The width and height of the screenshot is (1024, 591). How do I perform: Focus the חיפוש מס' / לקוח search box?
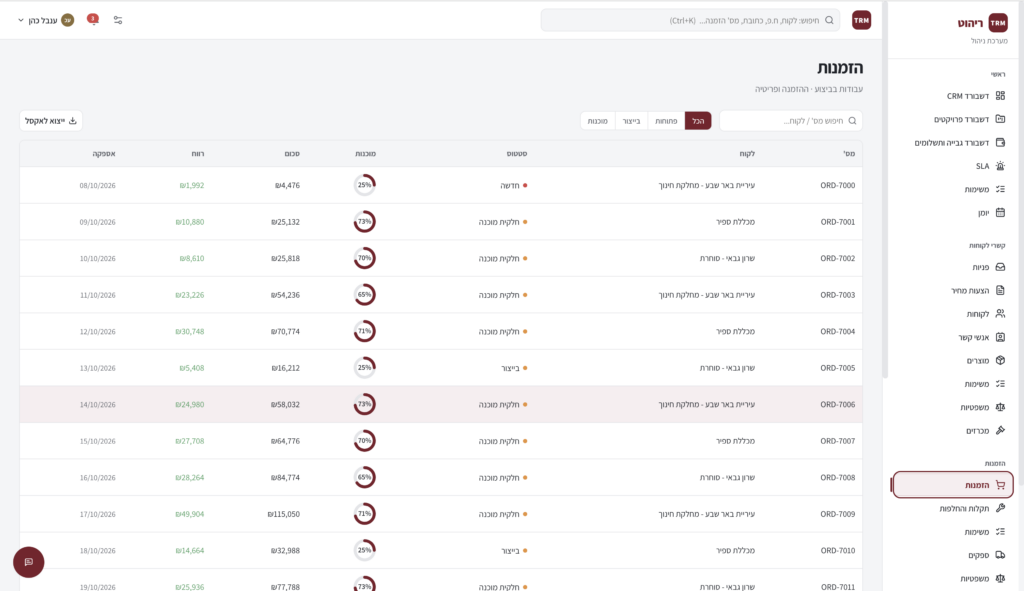[791, 121]
